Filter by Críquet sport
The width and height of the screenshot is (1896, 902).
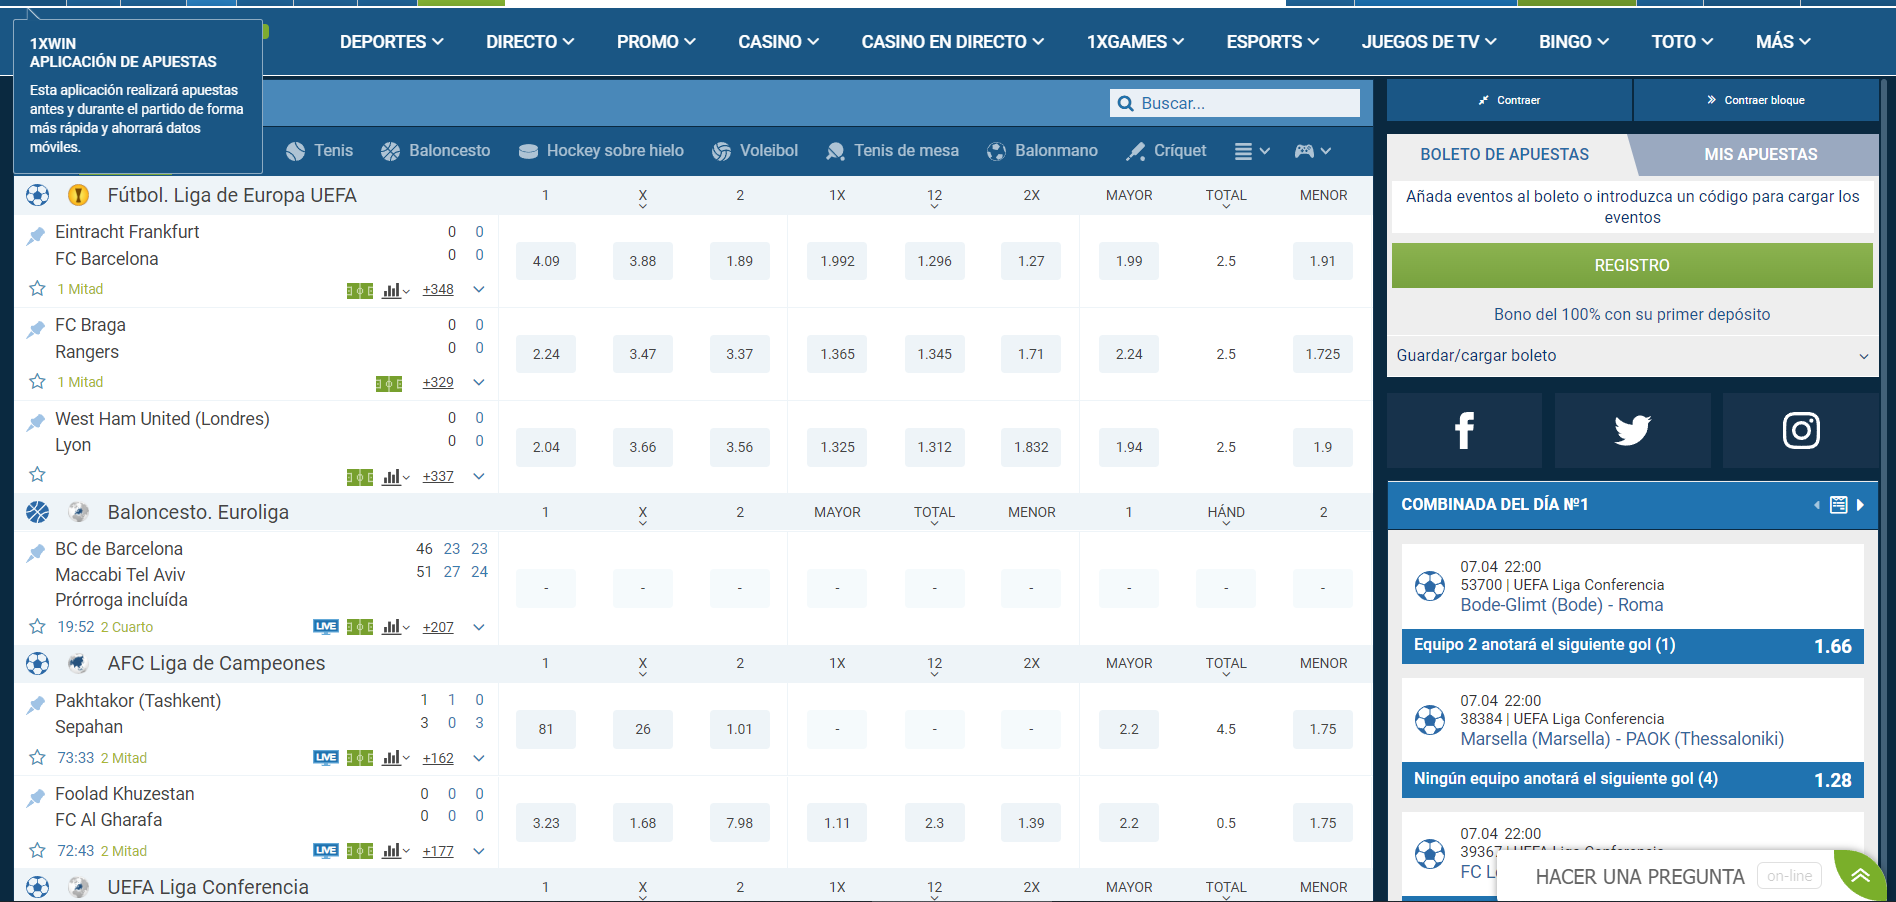[x=1167, y=151]
